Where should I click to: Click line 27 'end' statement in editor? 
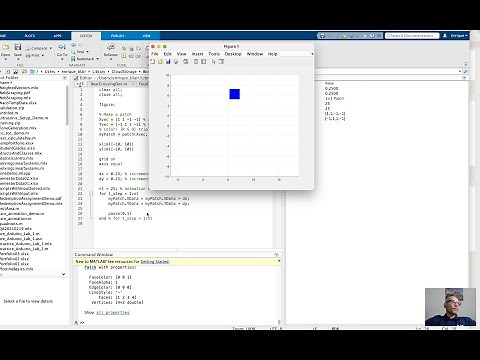pos(102,218)
